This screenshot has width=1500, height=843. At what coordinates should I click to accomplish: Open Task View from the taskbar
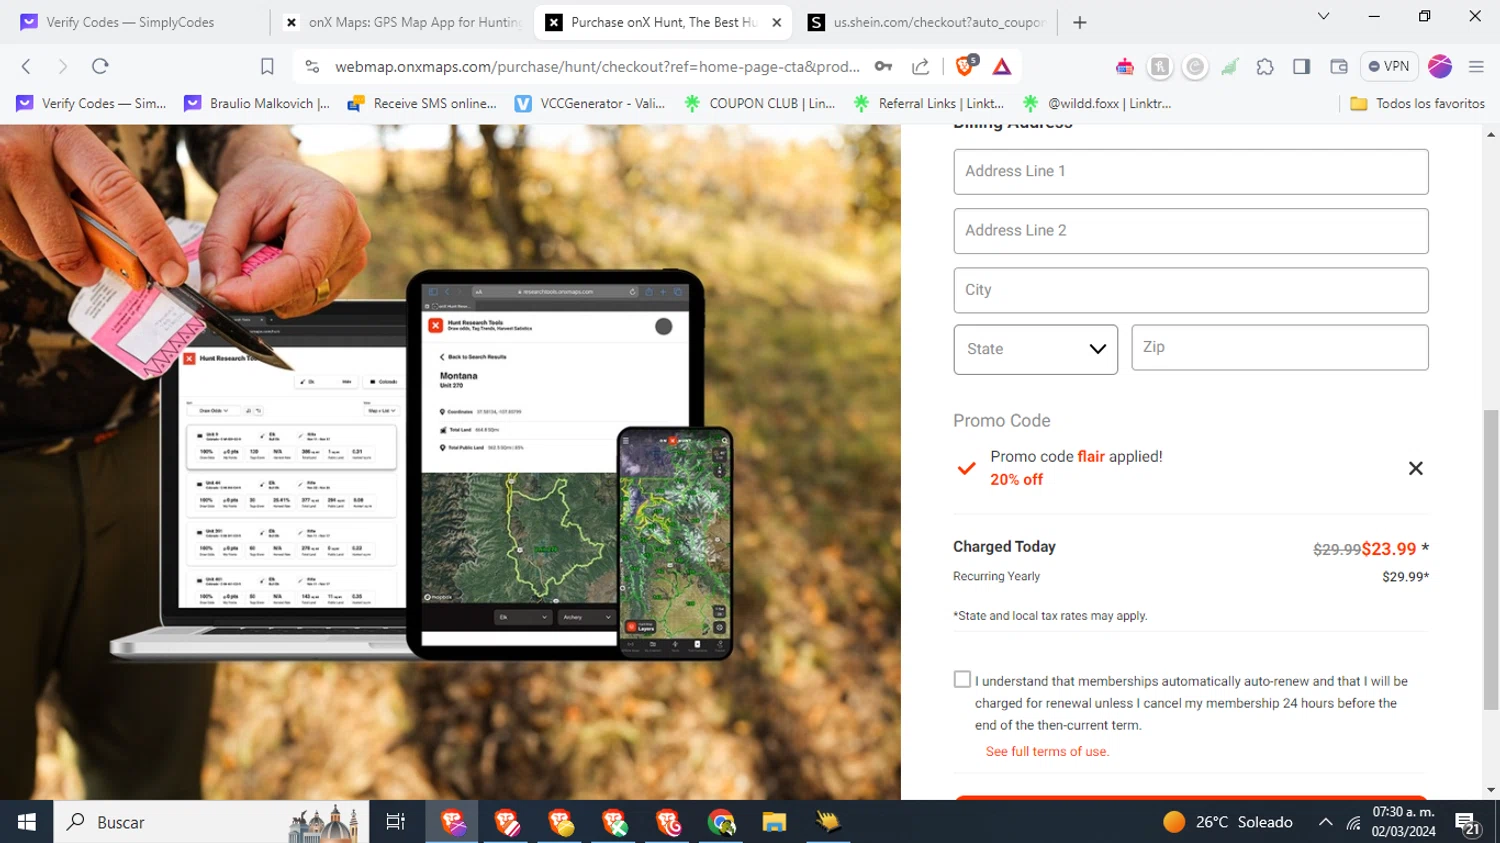pyautogui.click(x=395, y=822)
